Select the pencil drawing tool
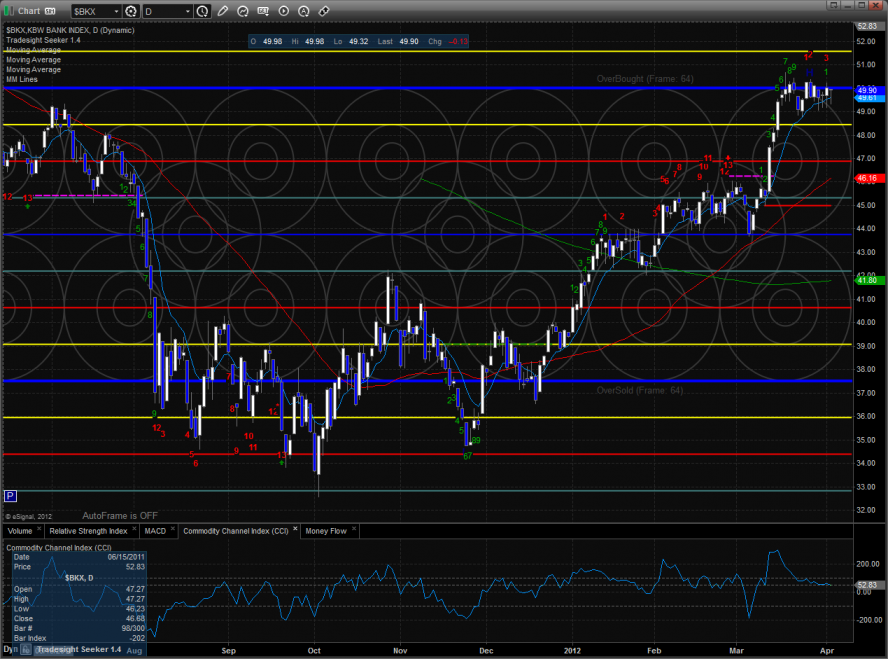The height and width of the screenshot is (659, 888). (222, 11)
